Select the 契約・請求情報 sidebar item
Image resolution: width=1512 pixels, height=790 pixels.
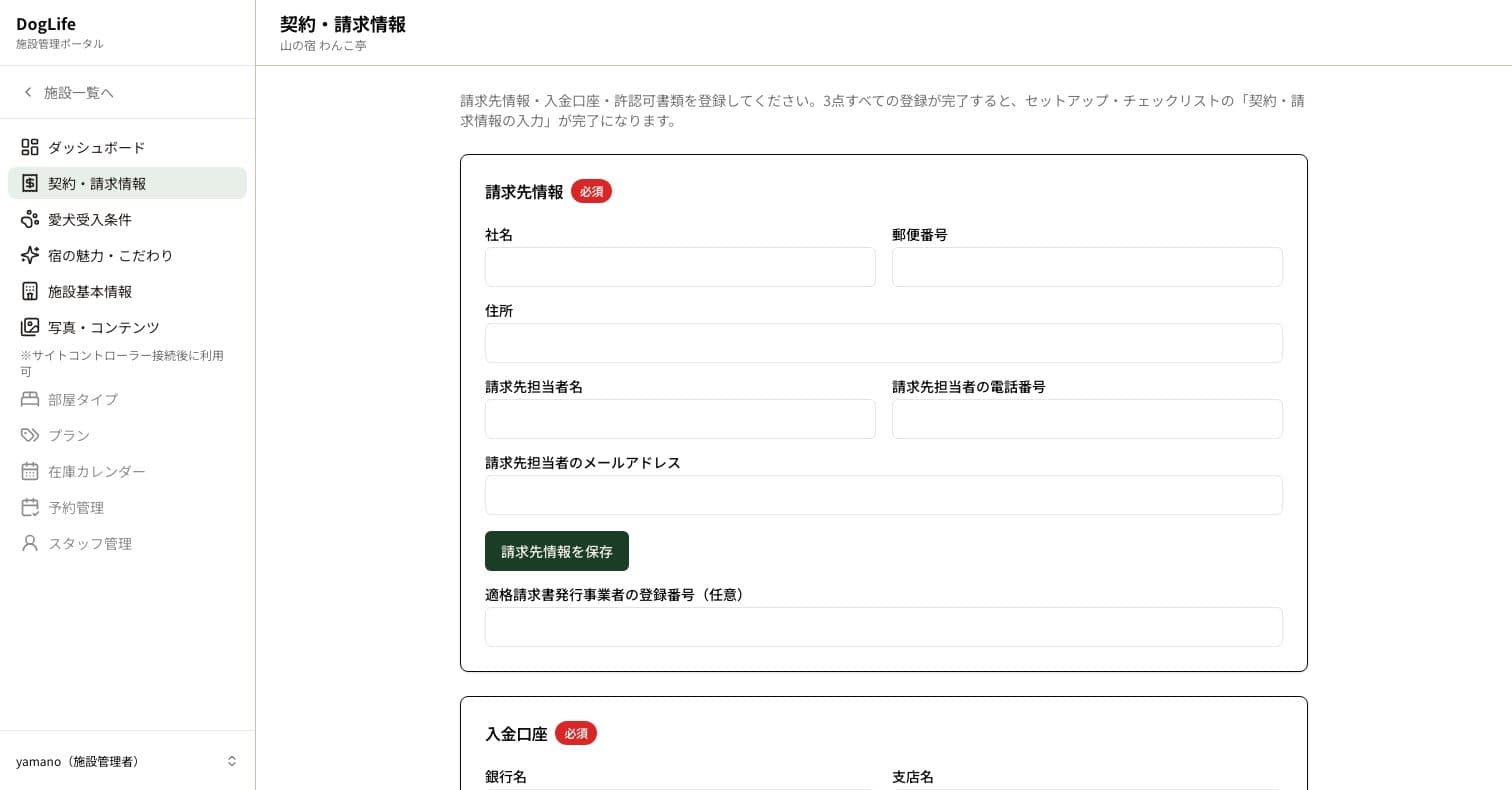click(127, 184)
